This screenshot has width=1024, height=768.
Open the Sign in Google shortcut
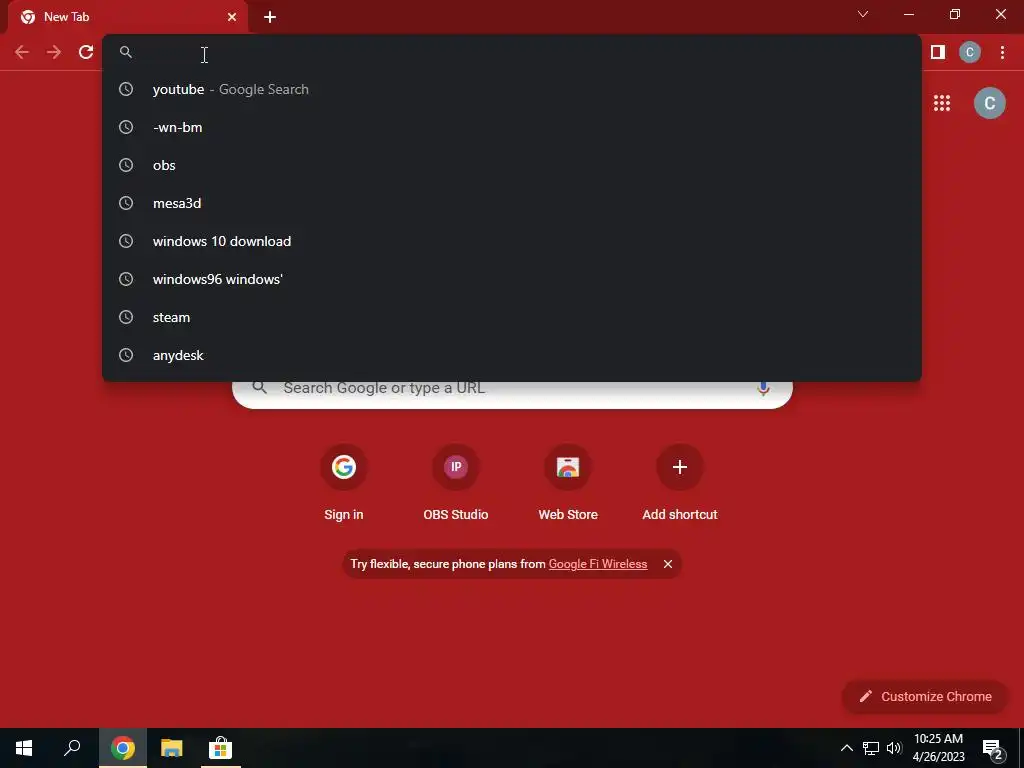344,483
